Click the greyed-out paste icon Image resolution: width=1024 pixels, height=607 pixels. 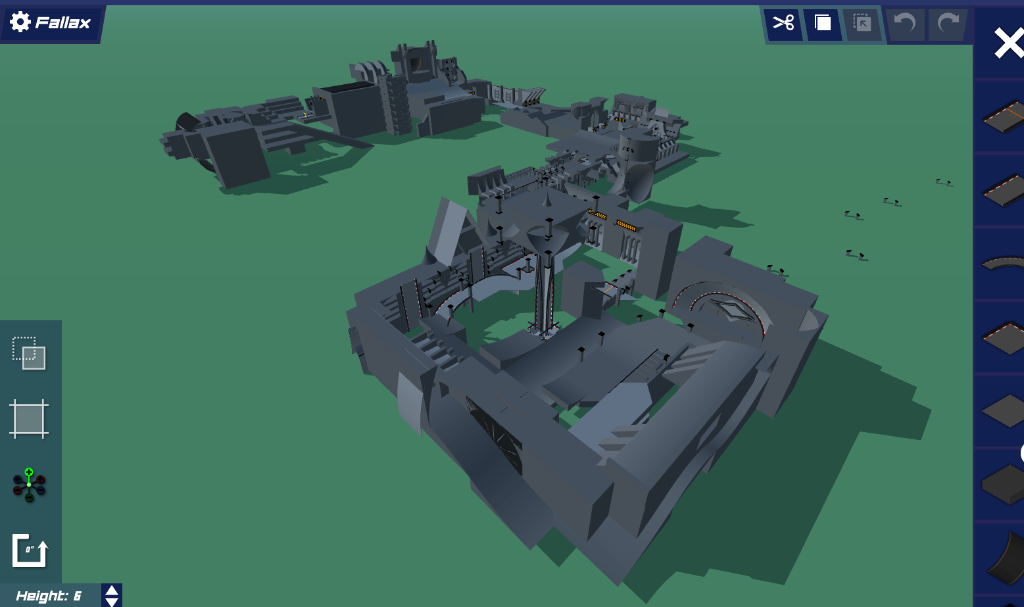(x=862, y=23)
